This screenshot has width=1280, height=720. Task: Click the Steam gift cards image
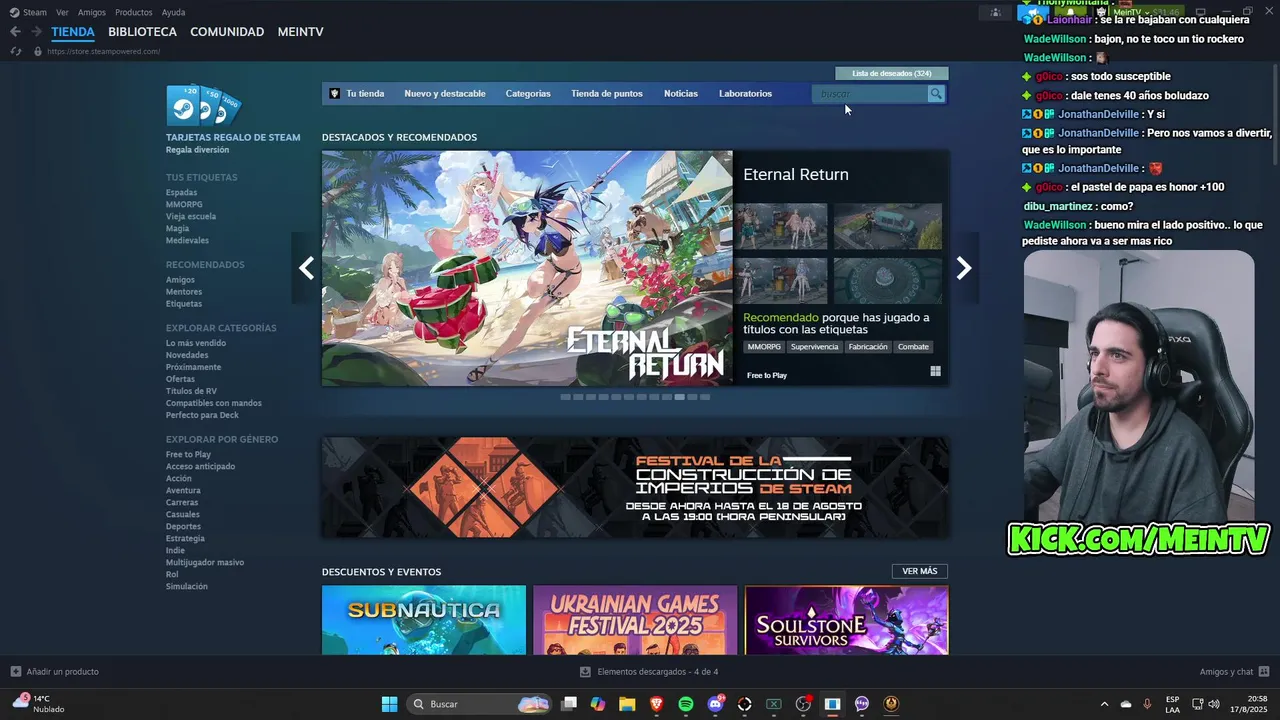204,105
